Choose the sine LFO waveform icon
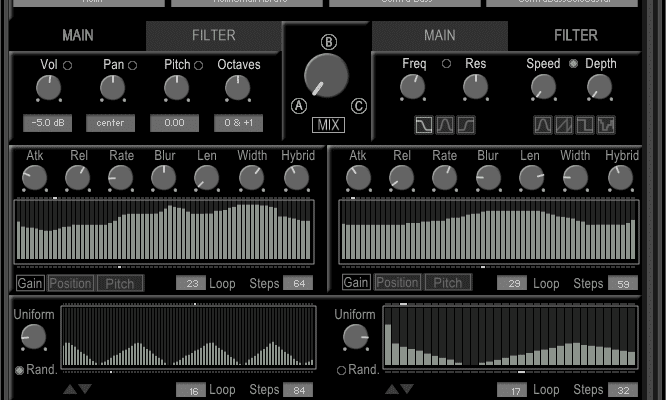 (x=543, y=125)
